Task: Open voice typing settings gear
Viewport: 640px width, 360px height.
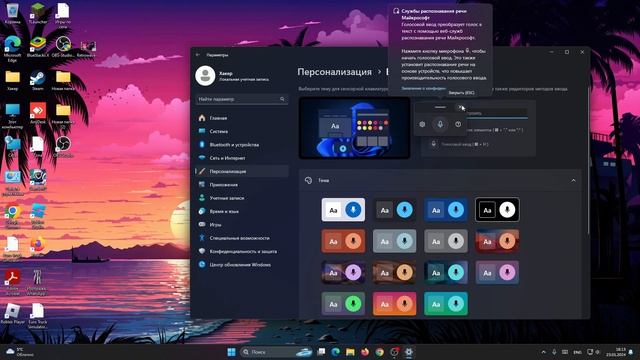Action: click(x=422, y=124)
